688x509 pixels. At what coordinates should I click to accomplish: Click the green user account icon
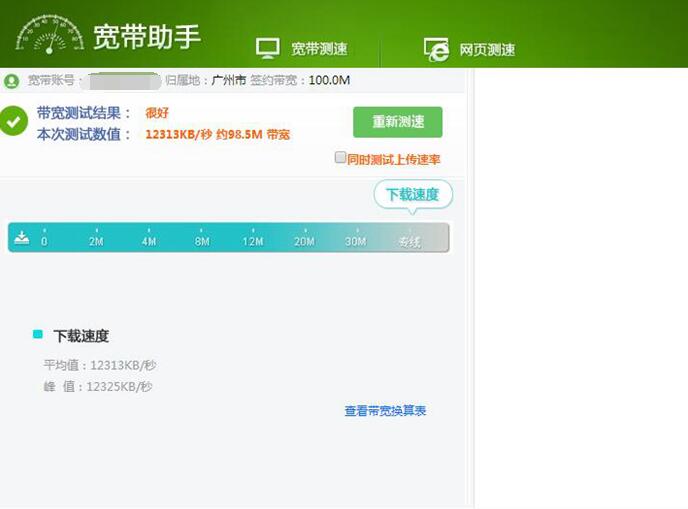[x=11, y=81]
